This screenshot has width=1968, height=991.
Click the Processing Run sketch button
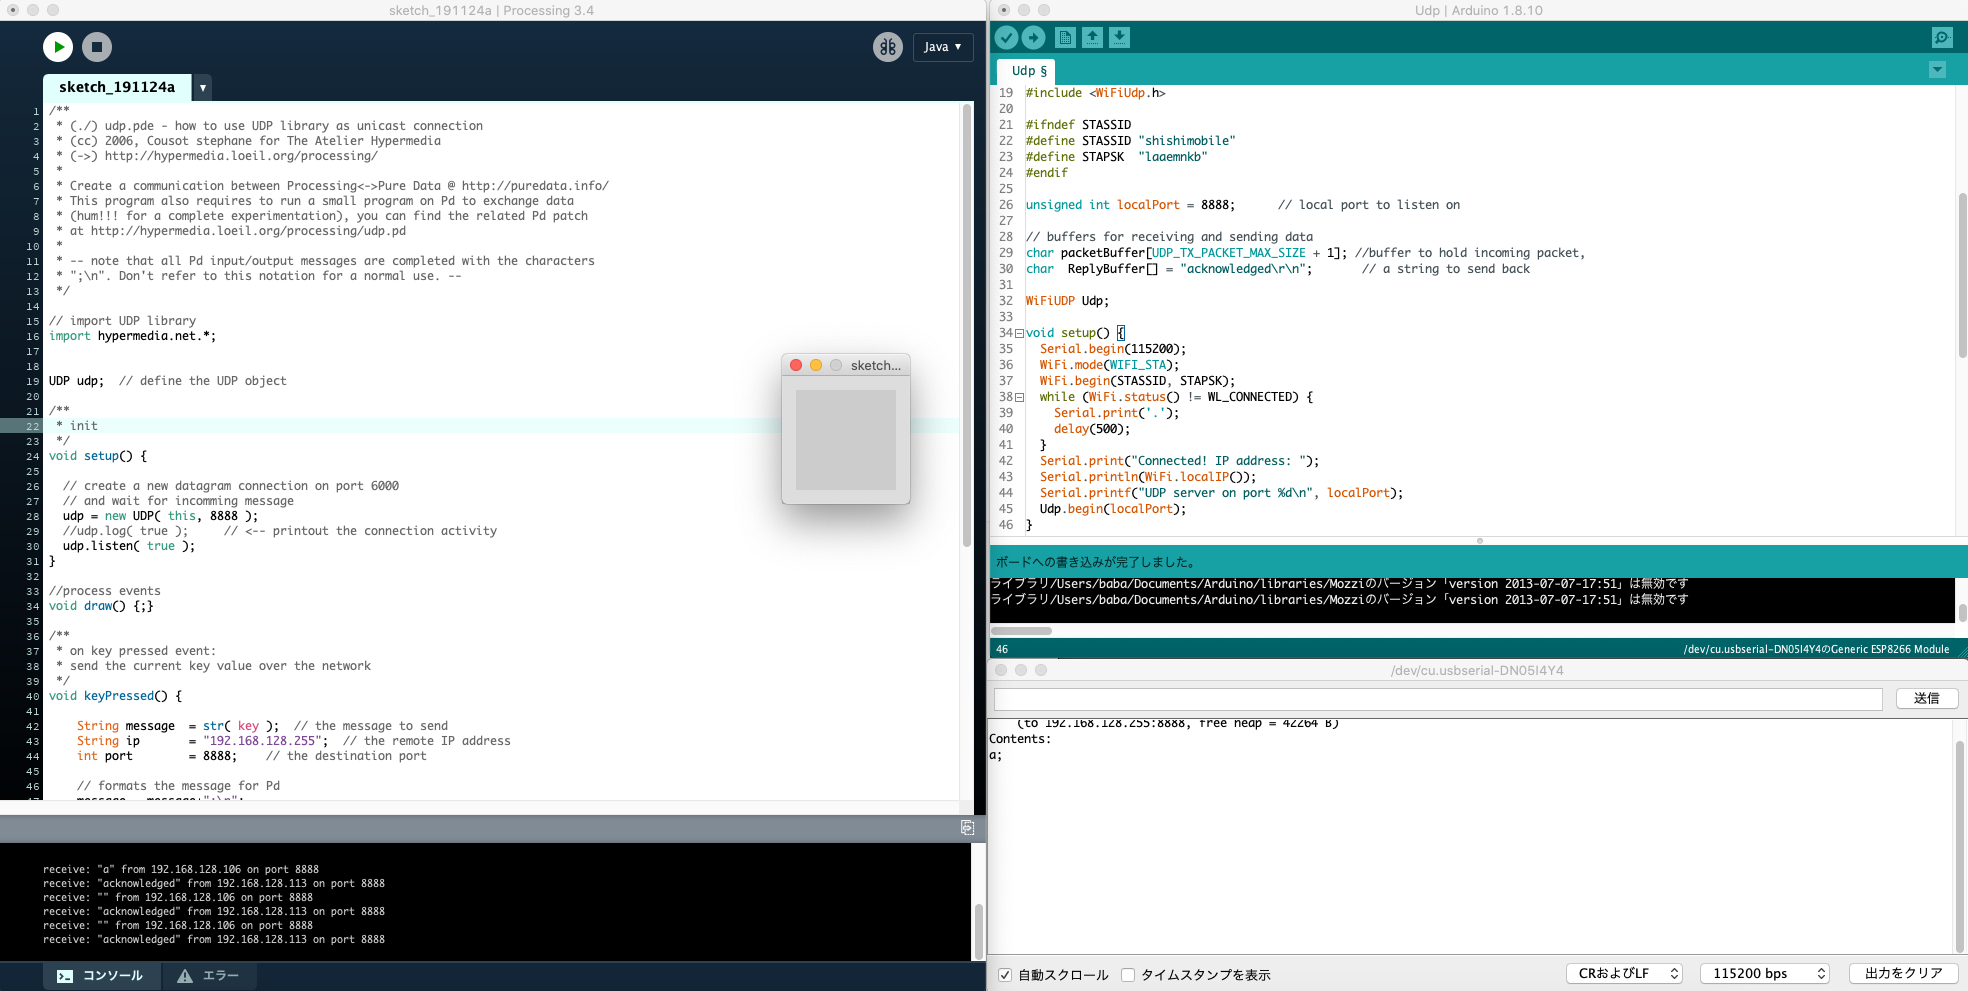58,47
